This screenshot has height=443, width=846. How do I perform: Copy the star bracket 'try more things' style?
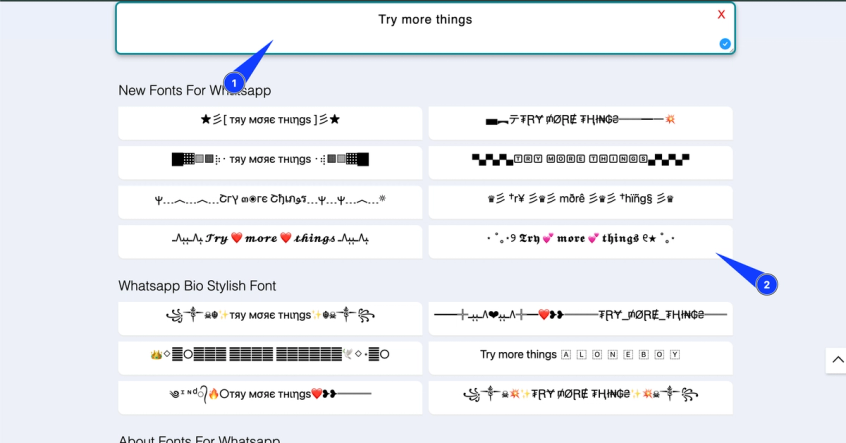pyautogui.click(x=270, y=123)
